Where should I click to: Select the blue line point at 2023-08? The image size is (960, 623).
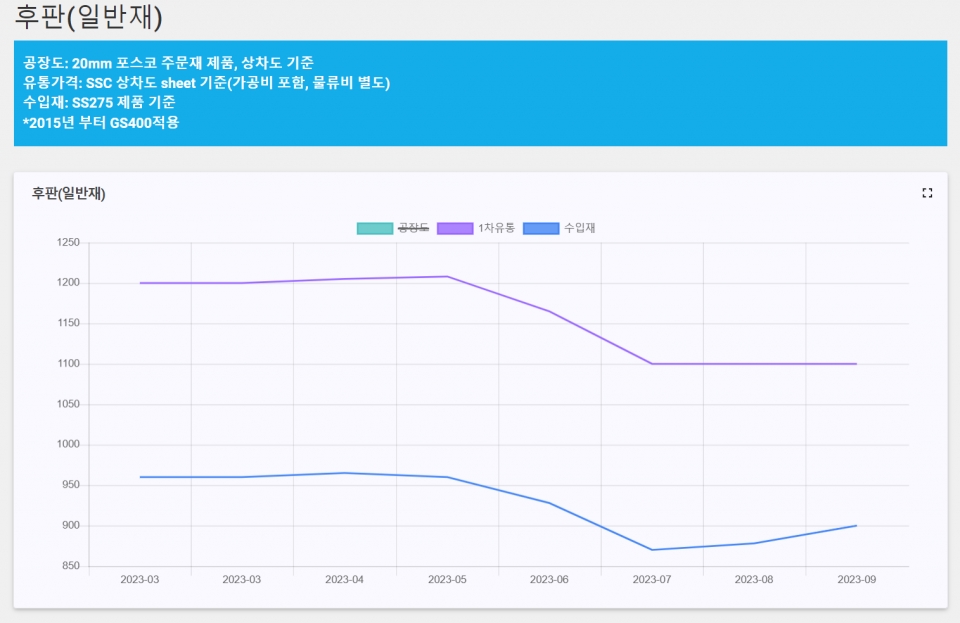[x=754, y=543]
